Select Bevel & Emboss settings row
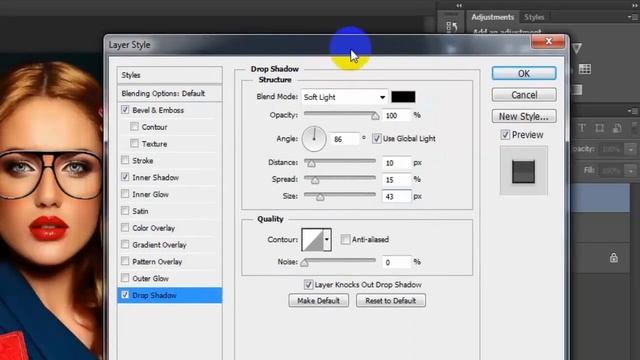640x360 pixels. [x=170, y=110]
